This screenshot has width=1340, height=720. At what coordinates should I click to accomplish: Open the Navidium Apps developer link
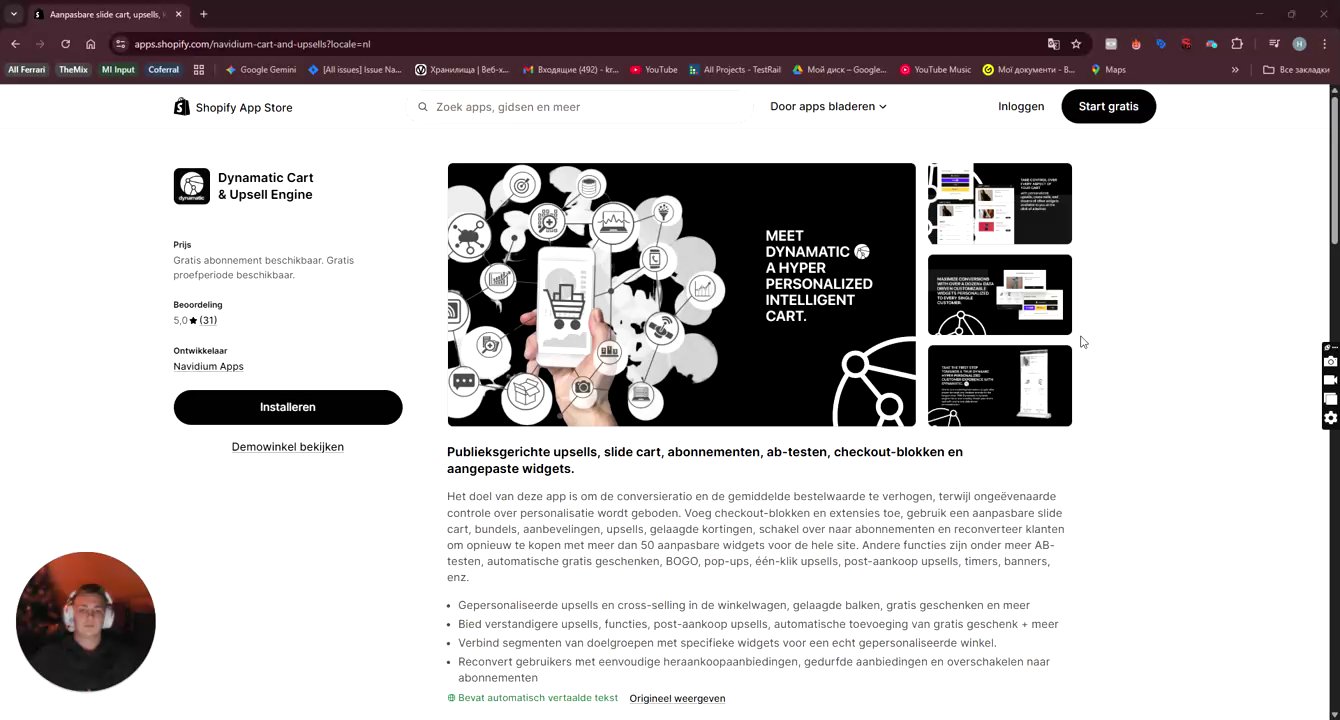(x=208, y=366)
